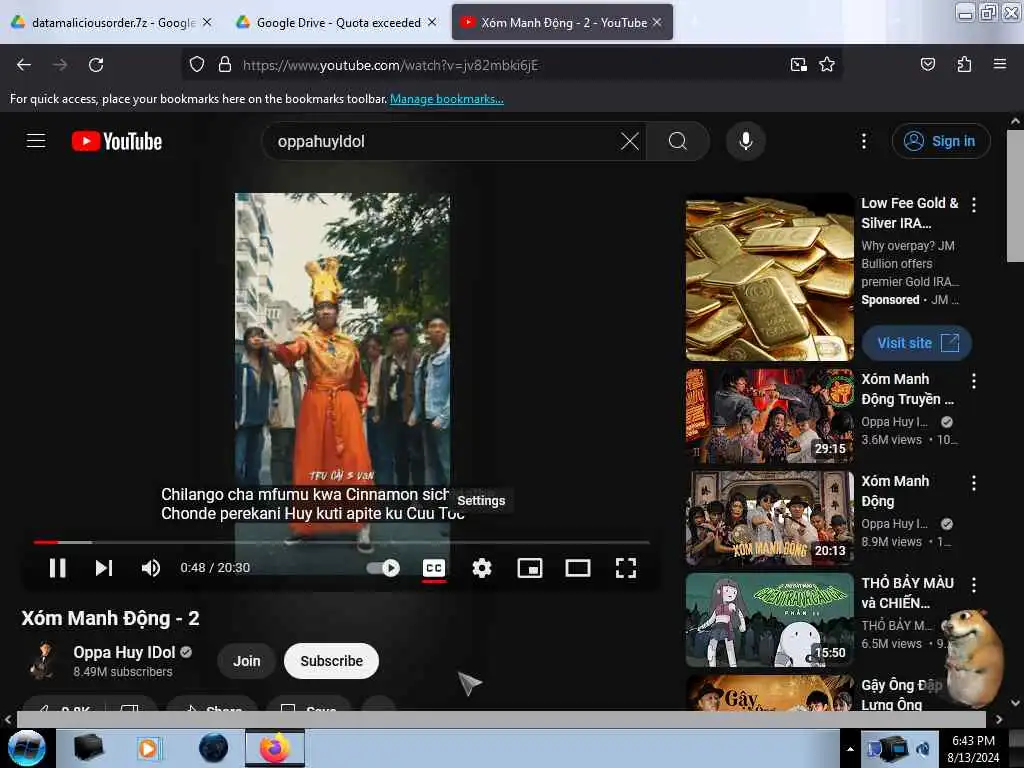Close the Xóm Manh Động - 2 YouTube tab
Viewport: 1024px width, 768px height.
click(x=657, y=22)
